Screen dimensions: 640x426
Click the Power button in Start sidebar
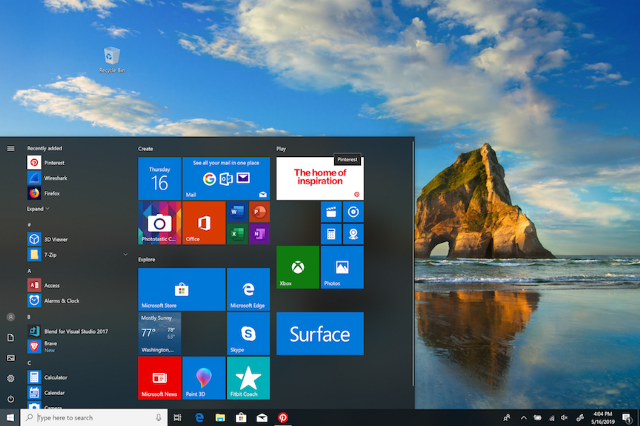coord(11,399)
